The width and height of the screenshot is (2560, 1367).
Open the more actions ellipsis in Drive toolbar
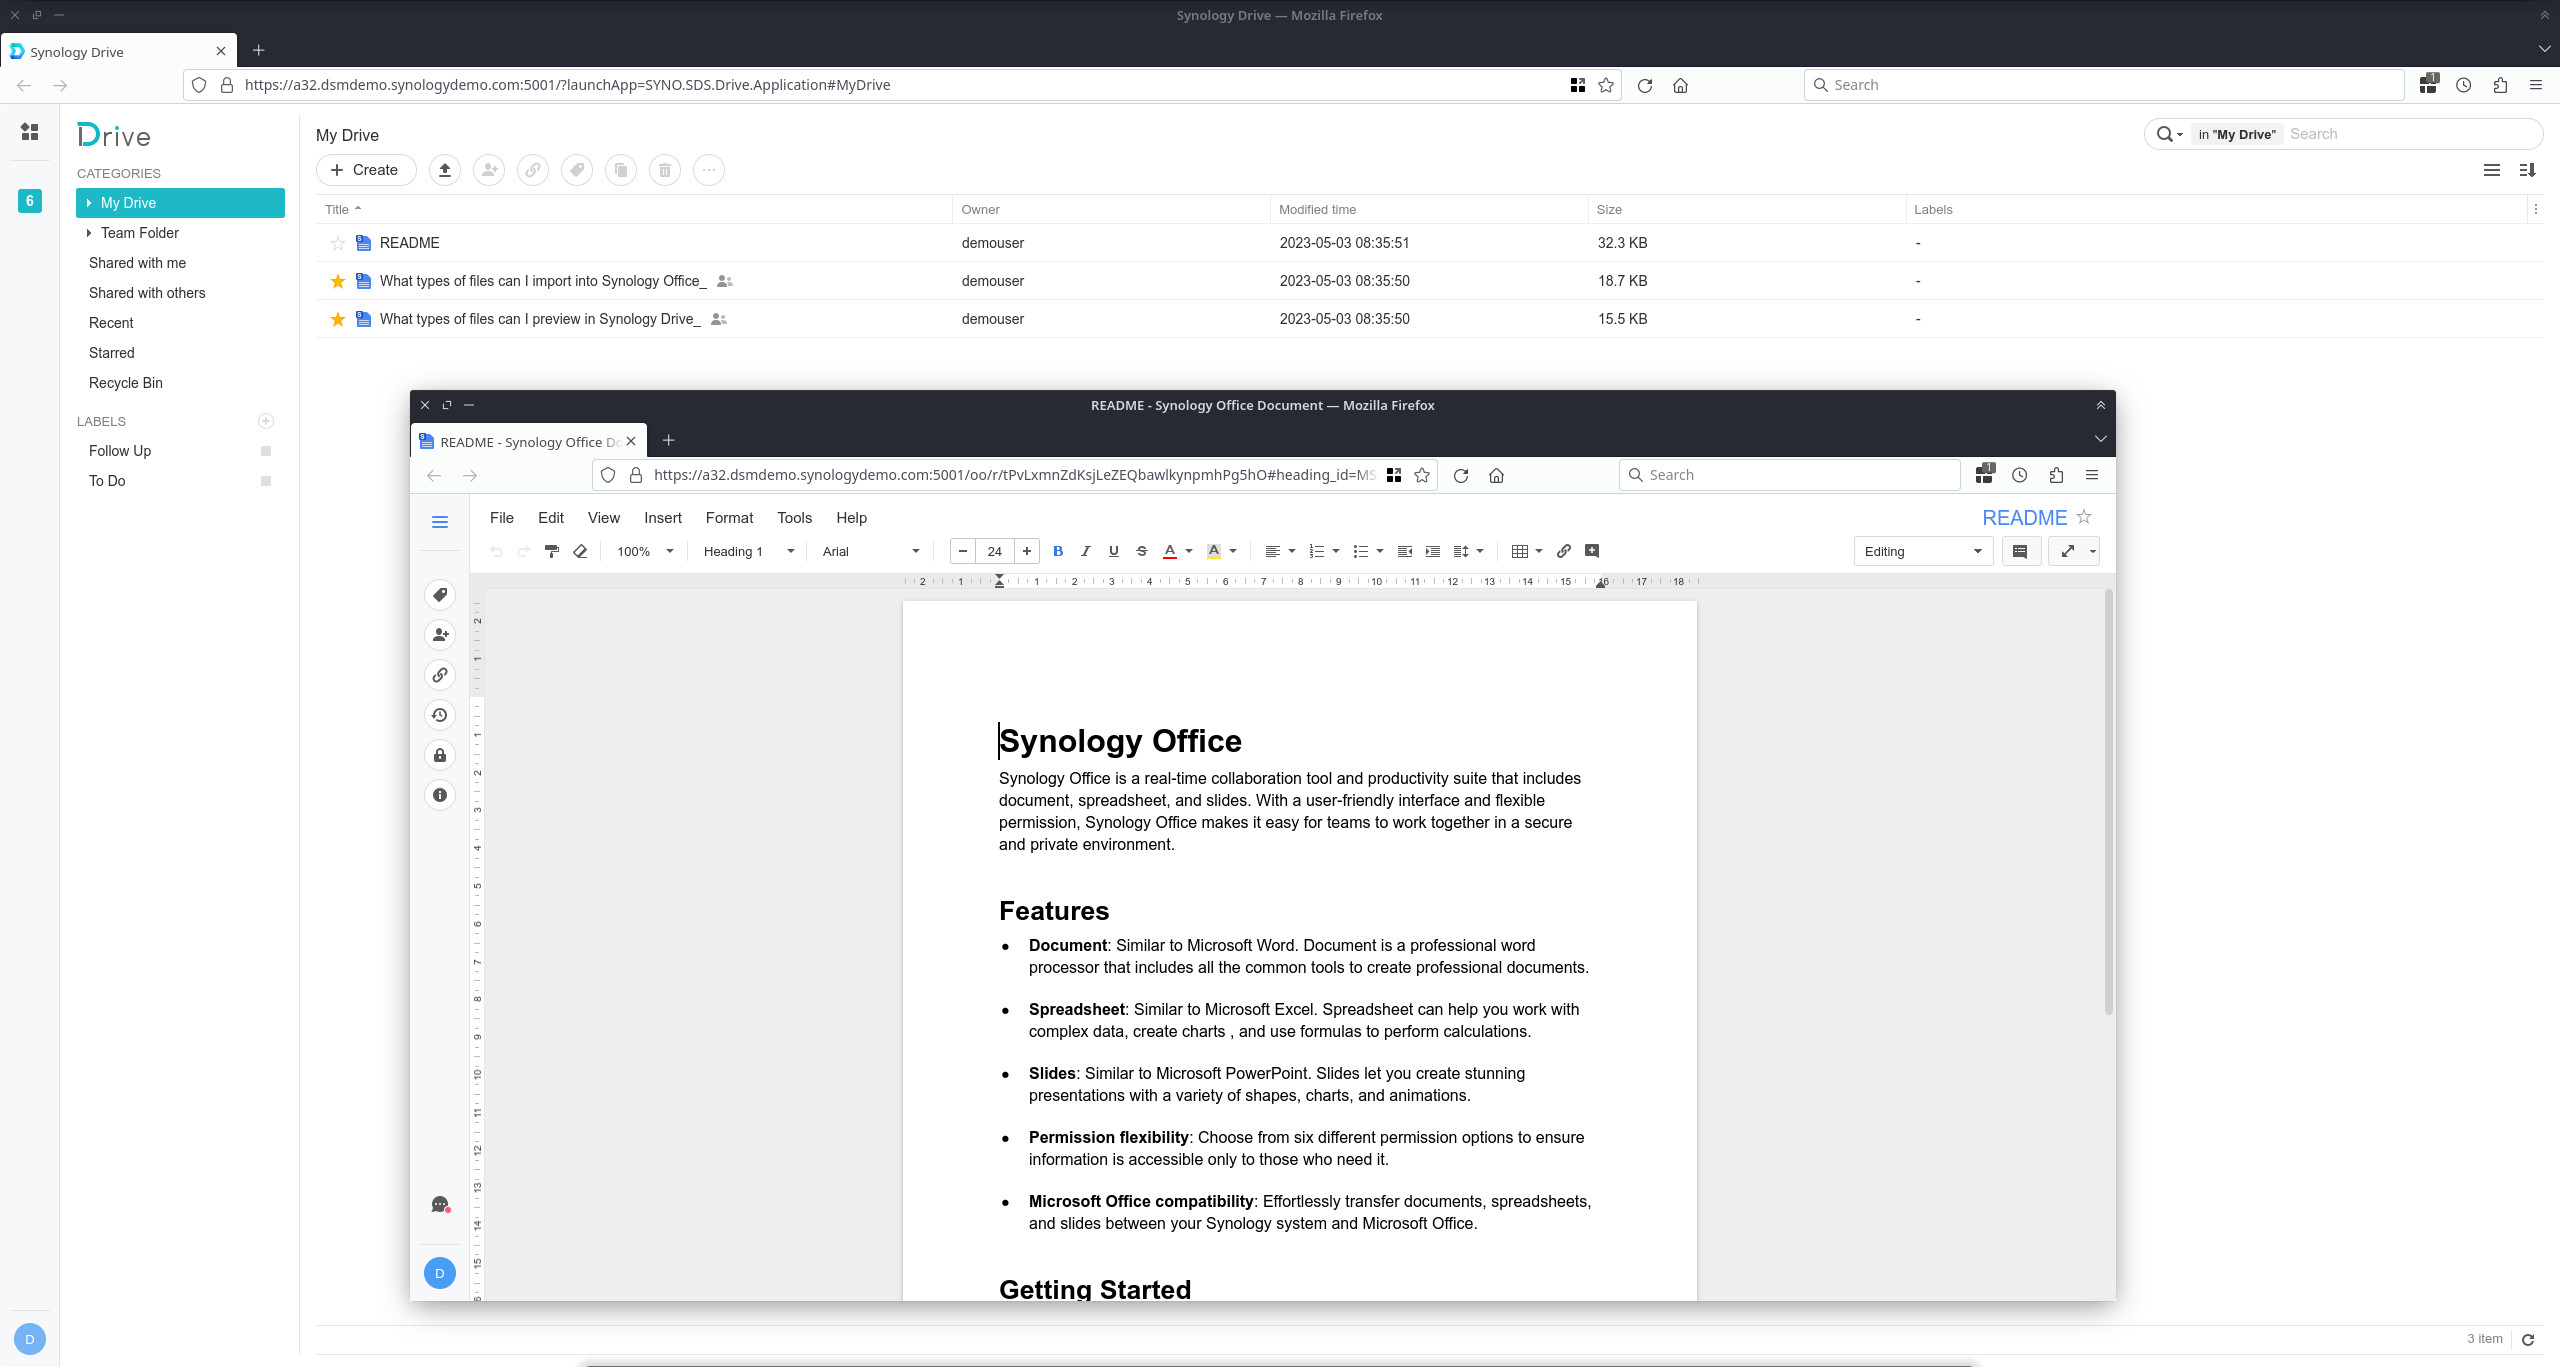(x=709, y=170)
